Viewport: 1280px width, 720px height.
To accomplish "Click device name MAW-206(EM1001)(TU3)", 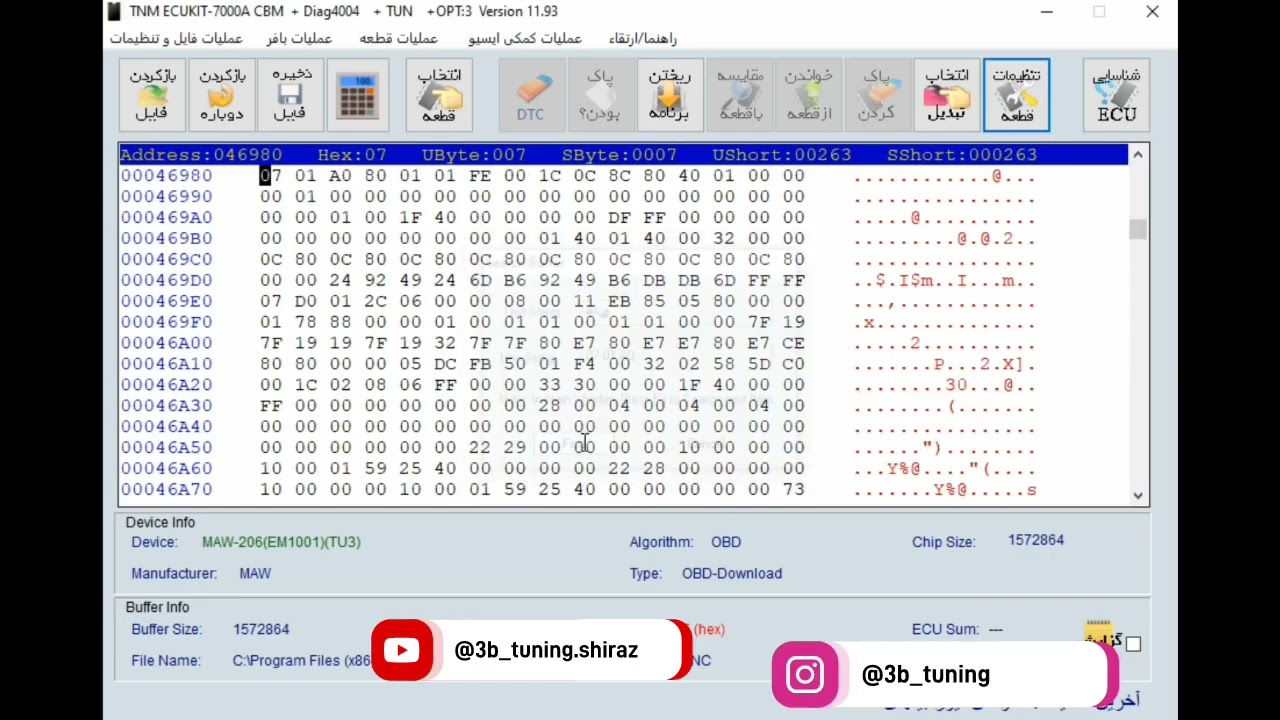I will click(x=281, y=542).
